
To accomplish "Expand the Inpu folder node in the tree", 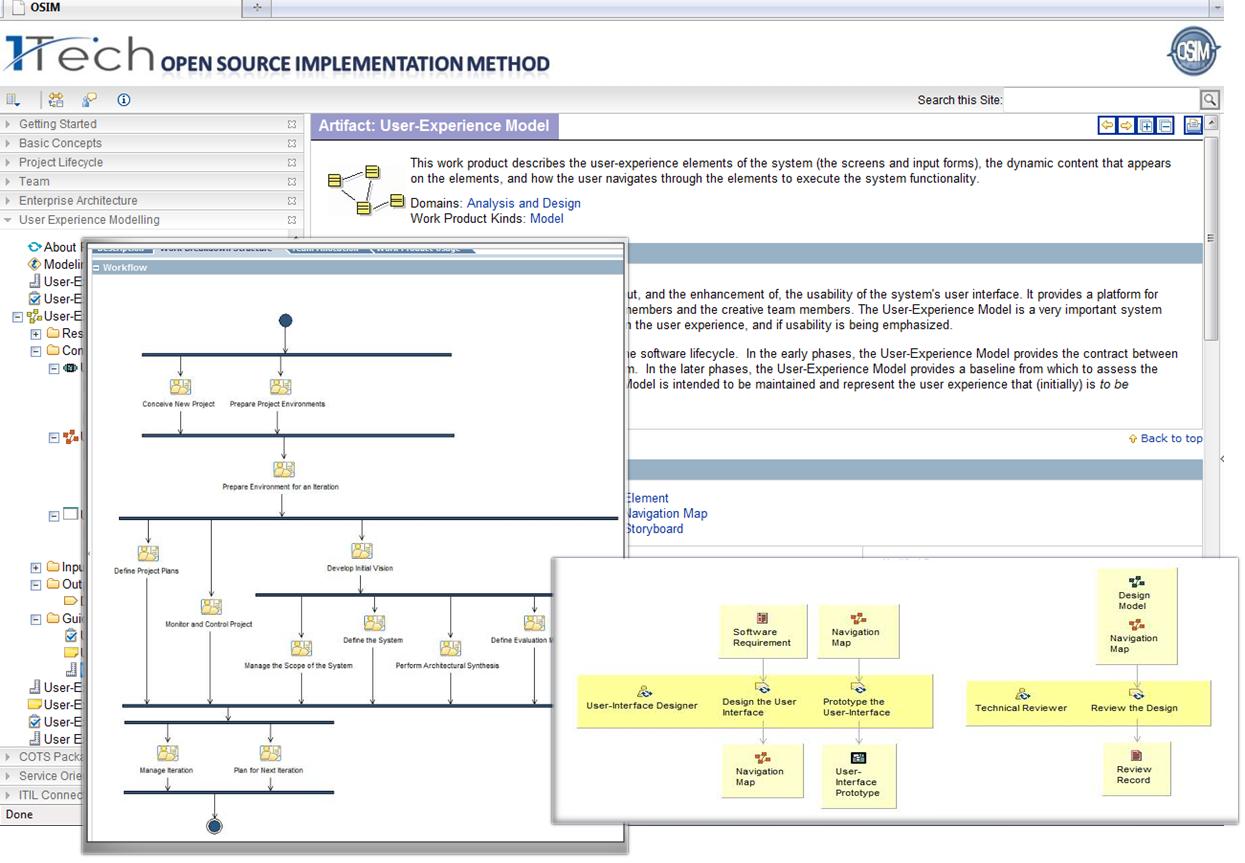I will [x=36, y=568].
